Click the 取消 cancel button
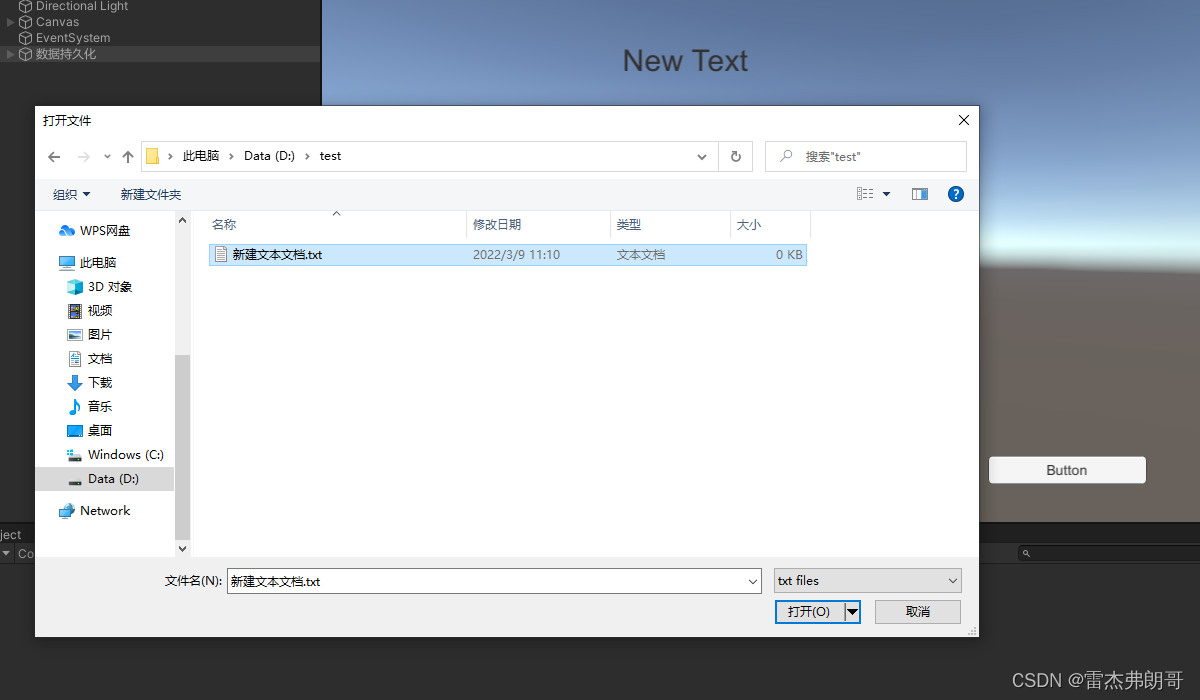The image size is (1200, 700). tap(917, 611)
